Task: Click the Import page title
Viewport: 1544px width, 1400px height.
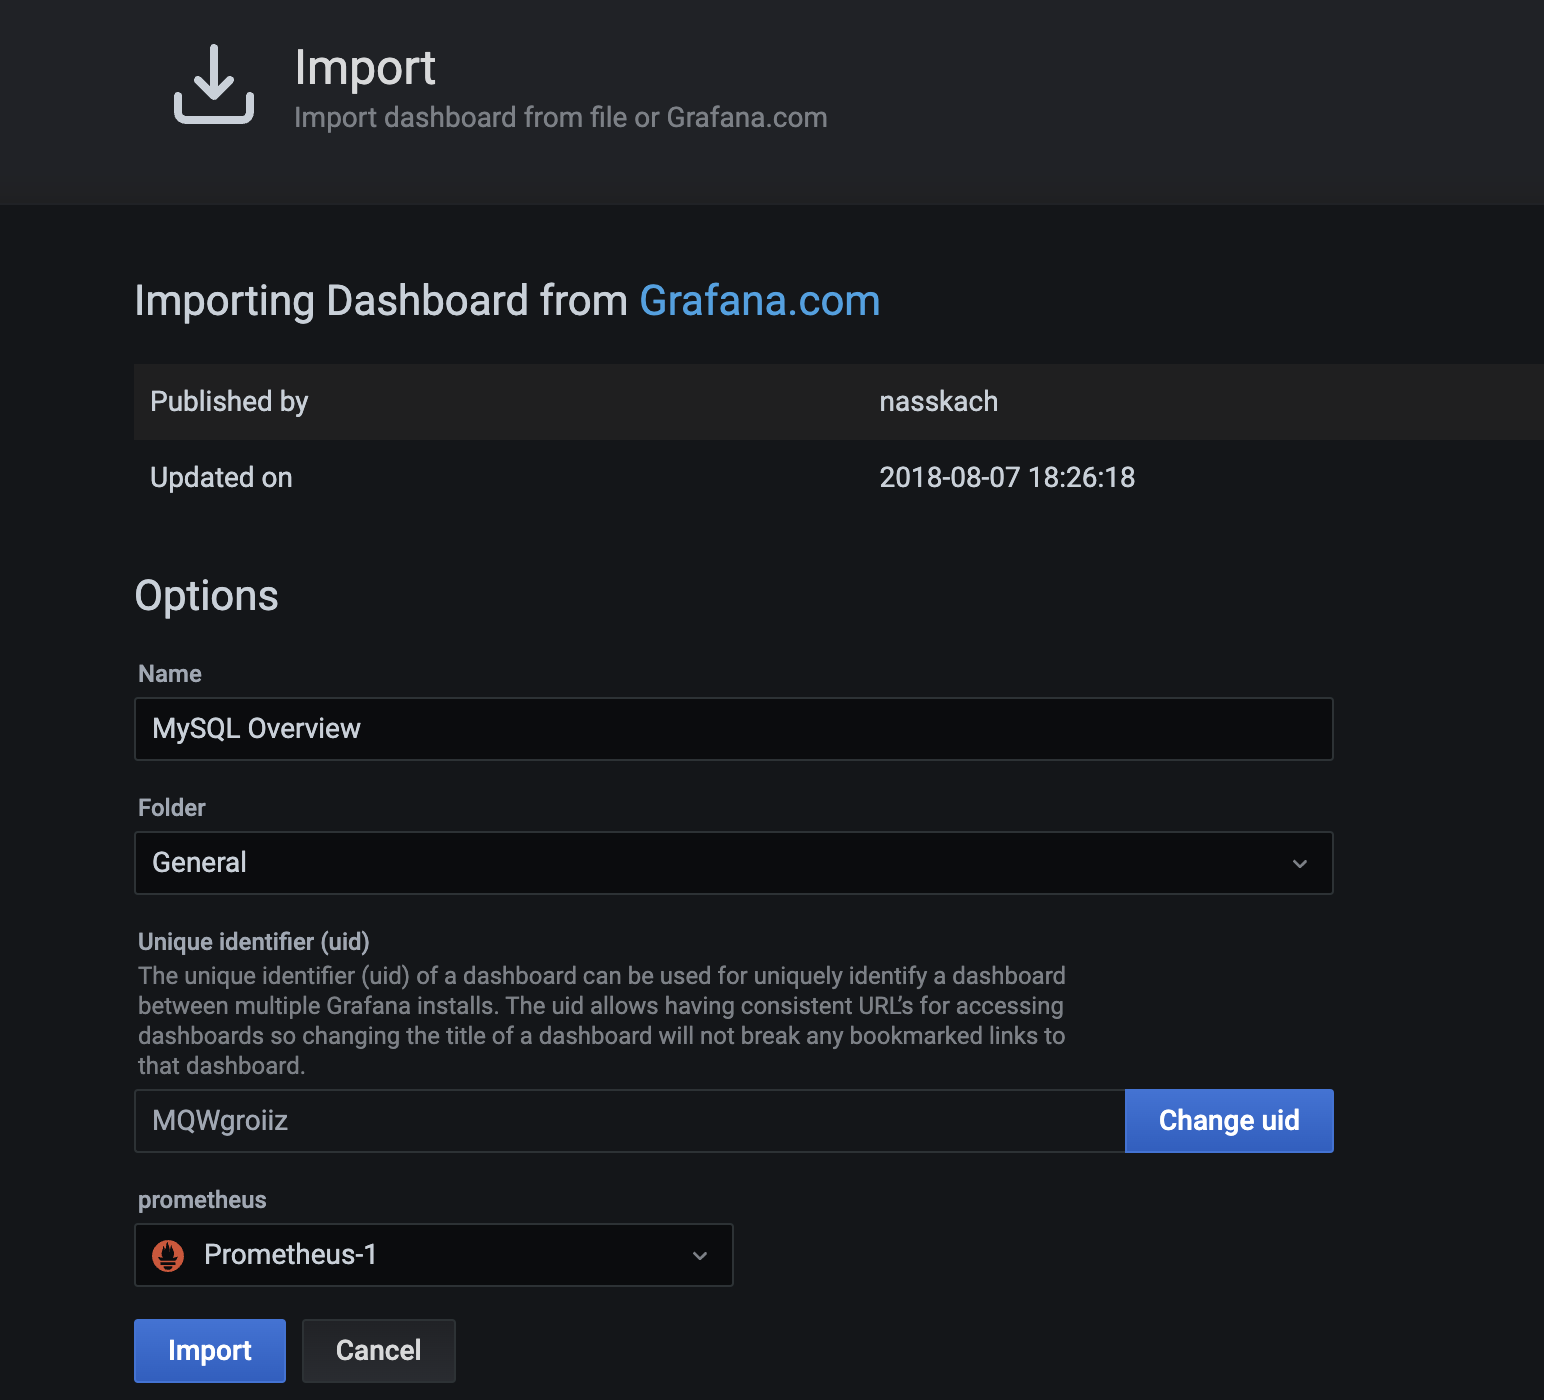Action: click(x=365, y=69)
